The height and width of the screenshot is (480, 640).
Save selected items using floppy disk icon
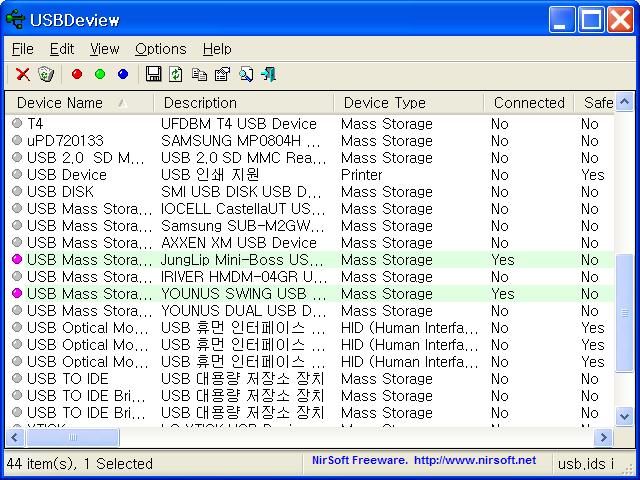pyautogui.click(x=153, y=74)
